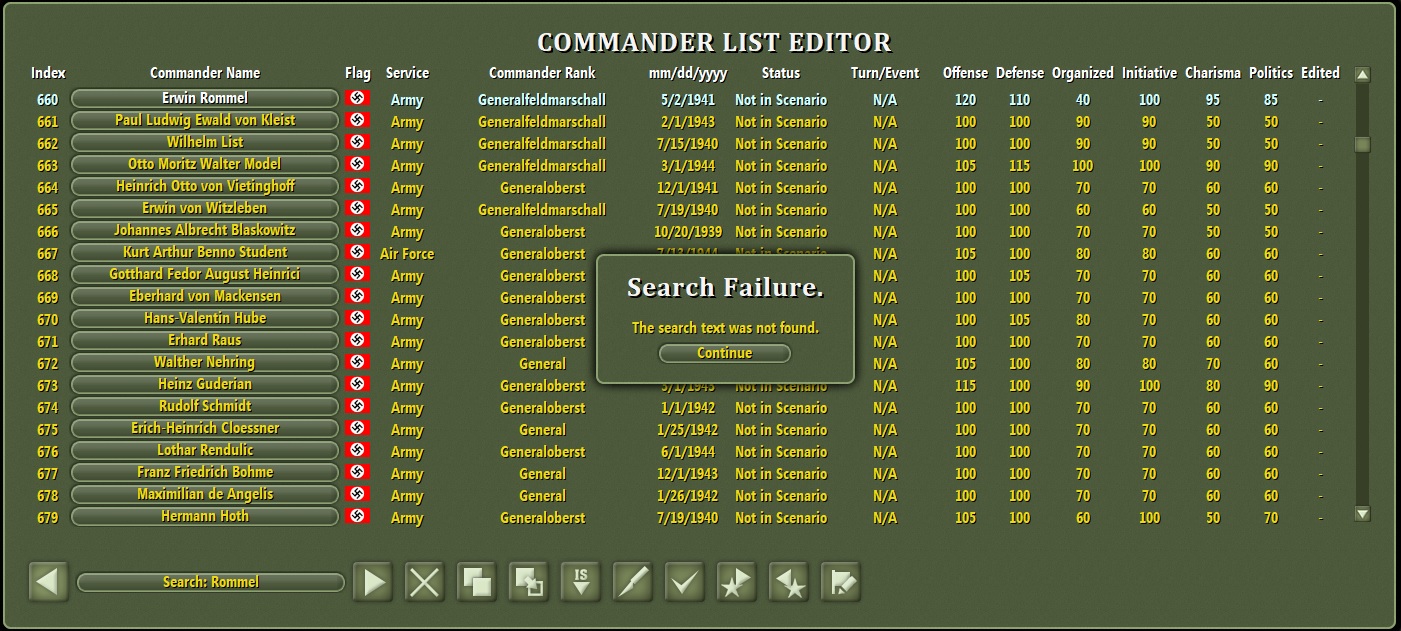Open the Franz Friedrich Bohme name button

click(x=205, y=472)
